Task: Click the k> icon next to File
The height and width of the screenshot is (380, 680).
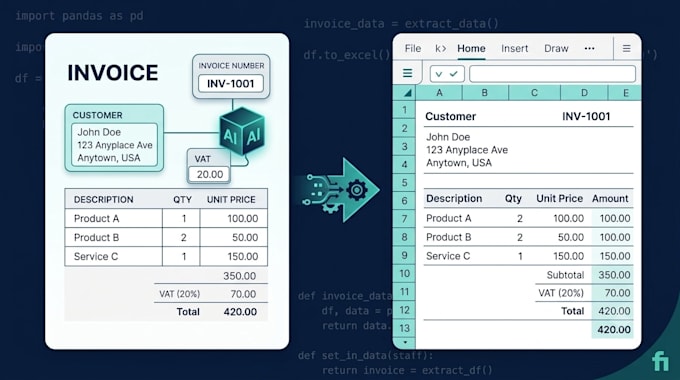Action: tap(441, 48)
